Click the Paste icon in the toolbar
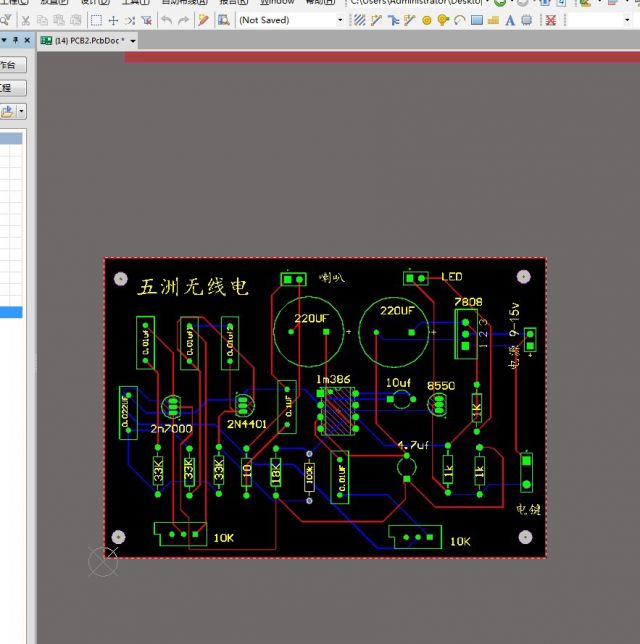Viewport: 640px width, 644px height. pos(59,20)
